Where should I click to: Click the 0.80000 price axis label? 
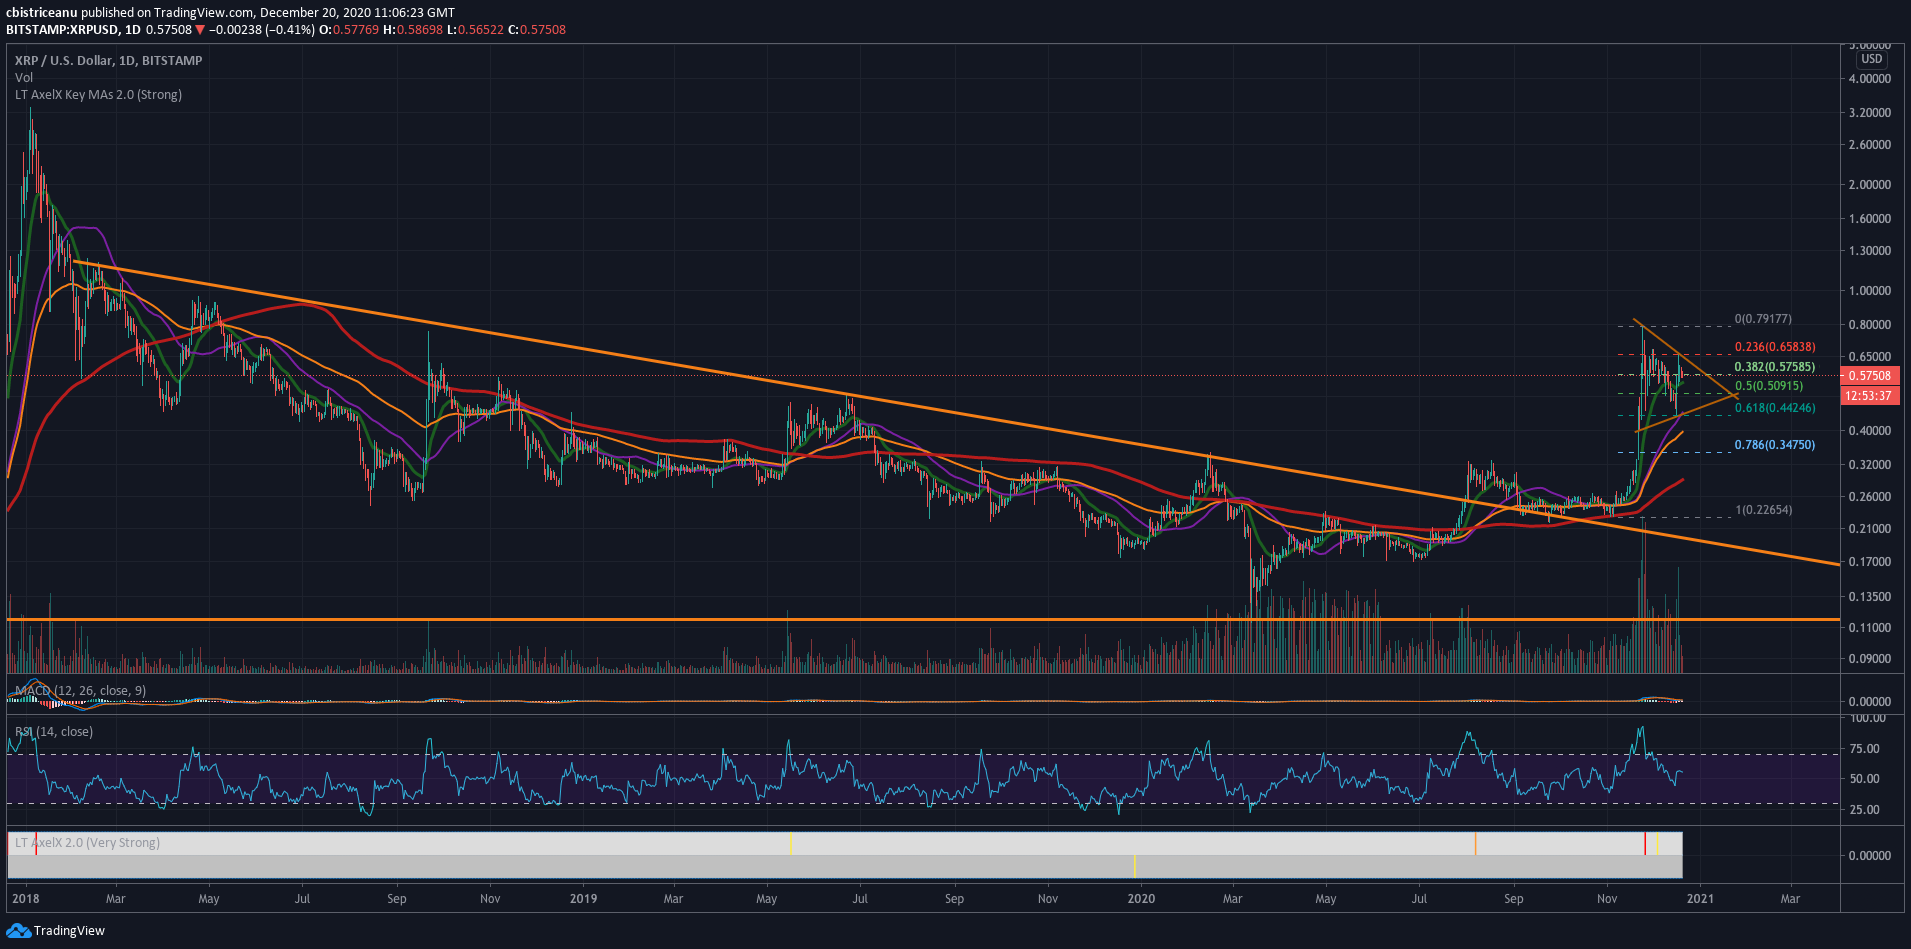tap(1870, 325)
